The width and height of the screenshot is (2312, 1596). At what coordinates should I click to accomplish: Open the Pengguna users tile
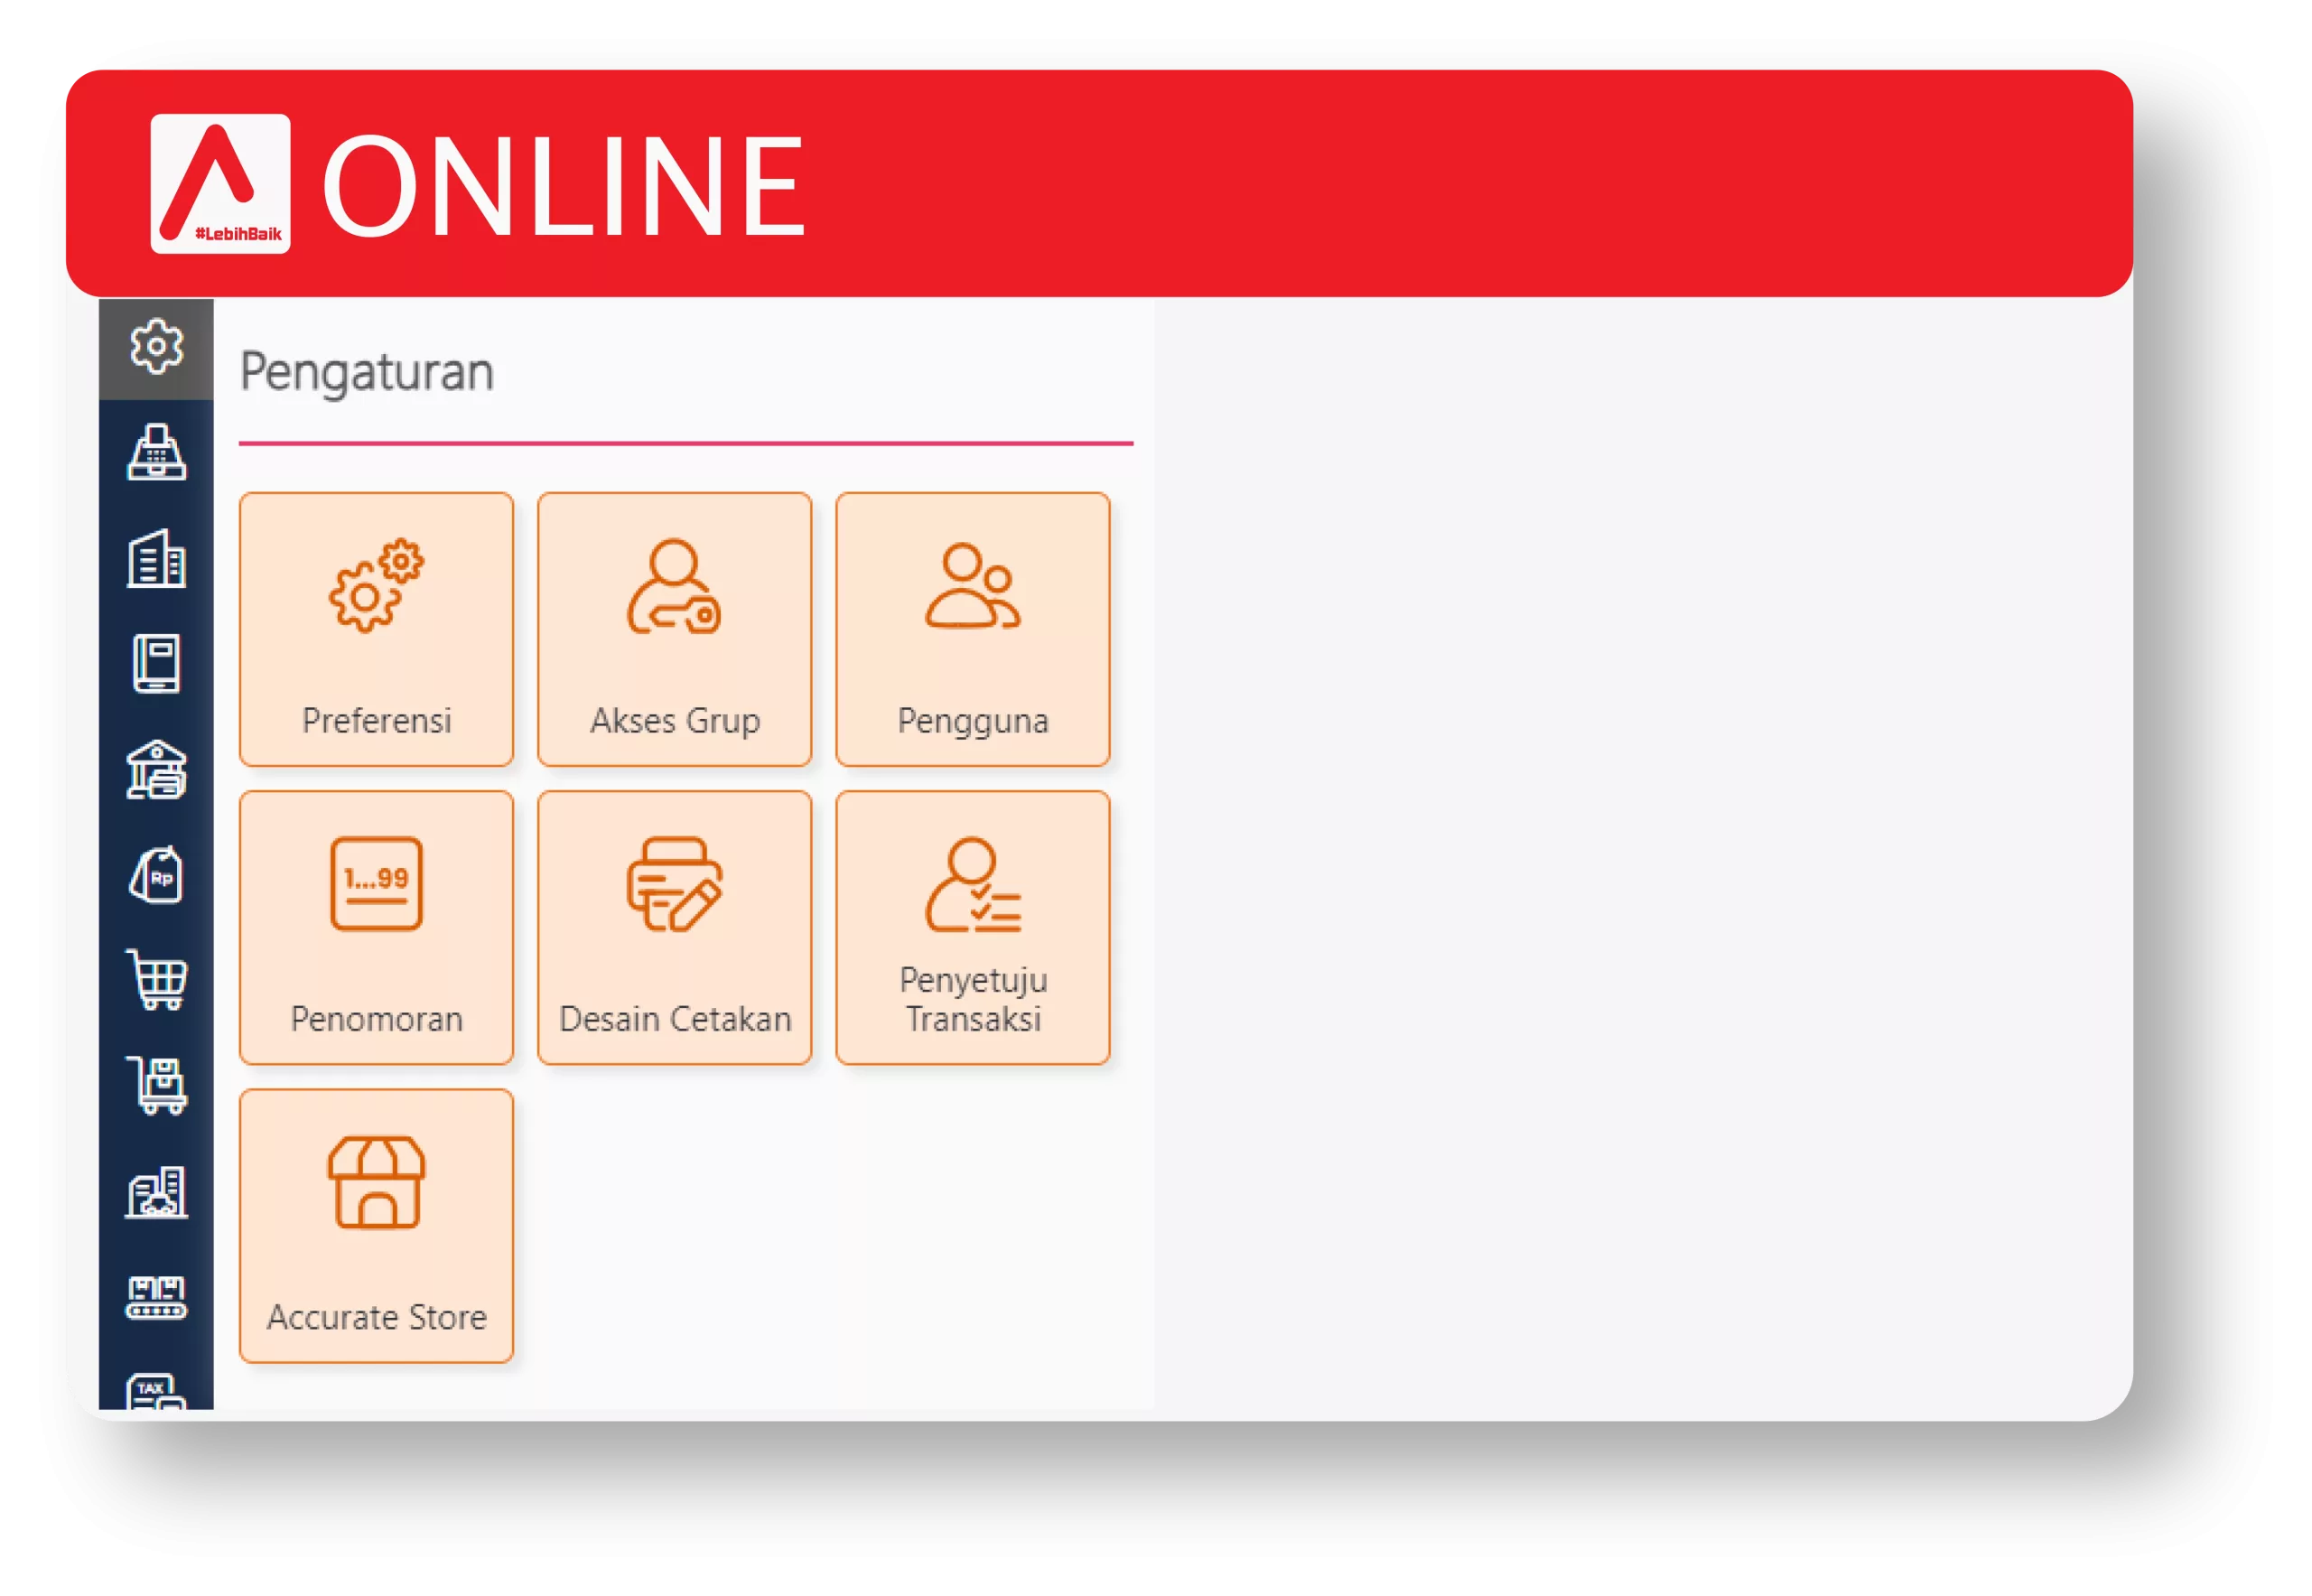(972, 629)
